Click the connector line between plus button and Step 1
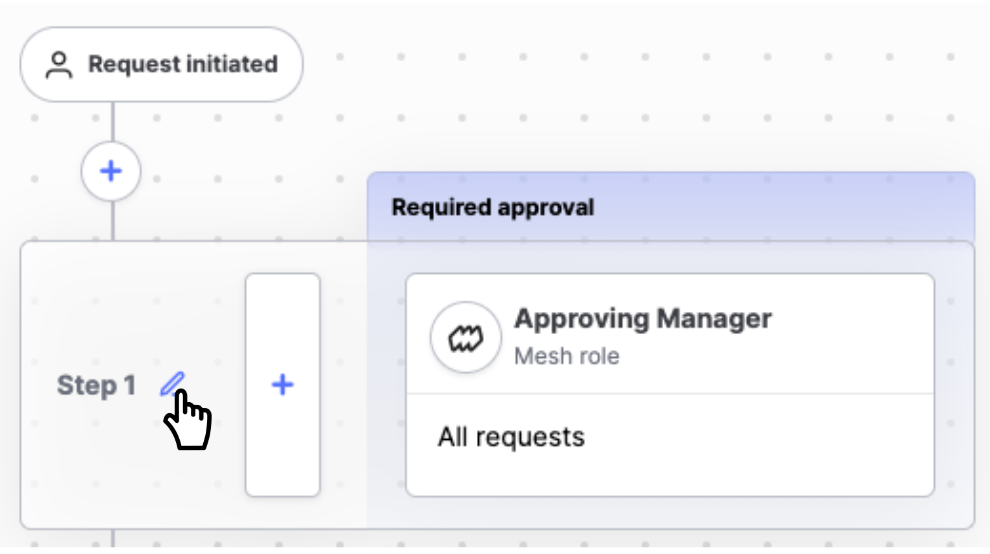Screen dimensions: 990x554 (112, 220)
